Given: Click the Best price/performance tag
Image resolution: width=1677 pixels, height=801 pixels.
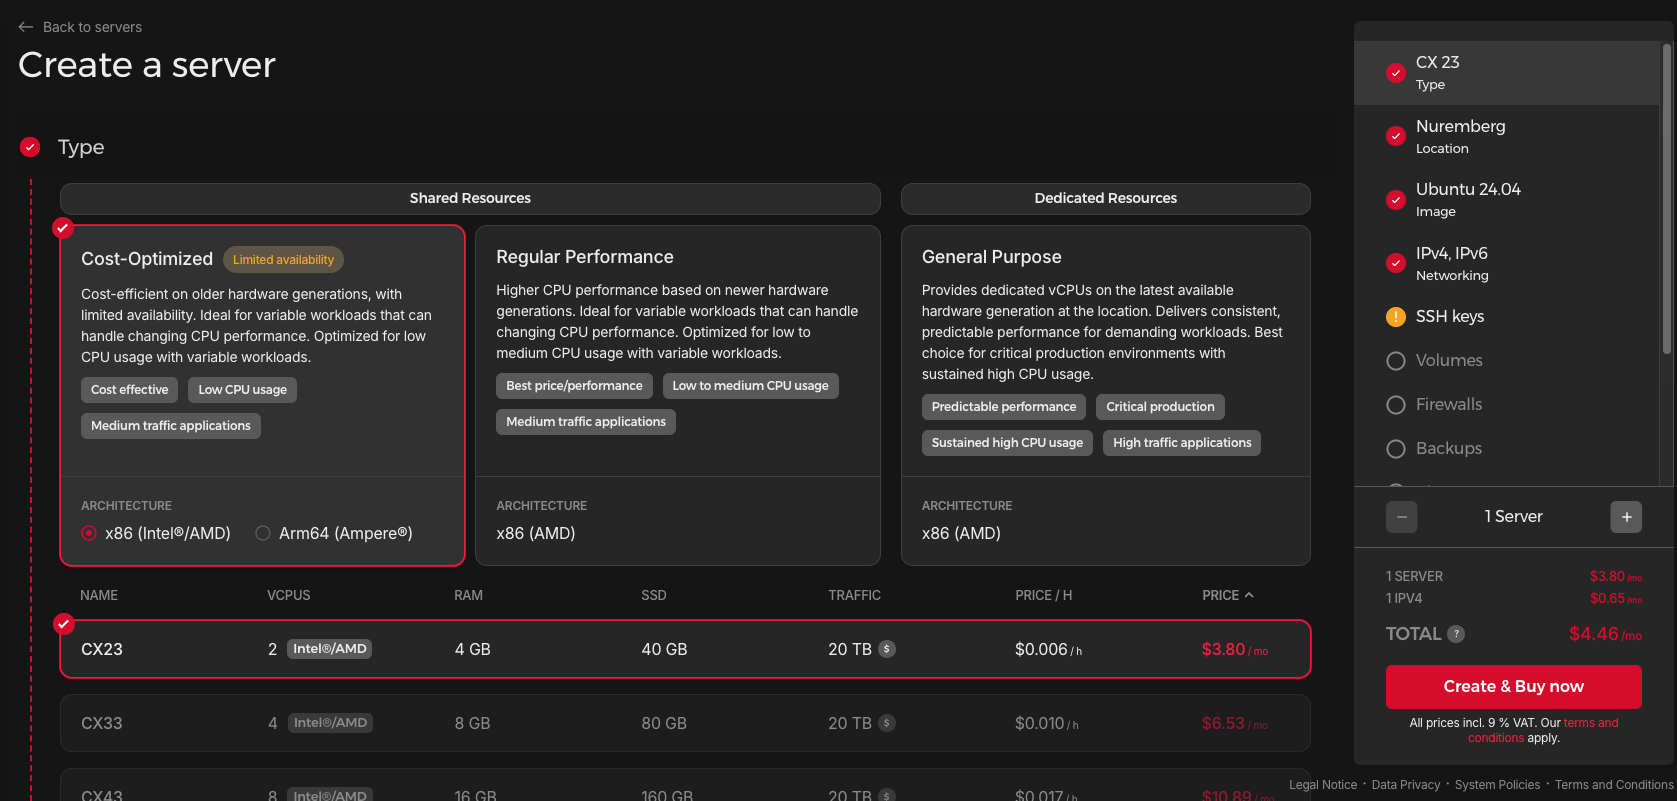Looking at the screenshot, I should [x=574, y=386].
